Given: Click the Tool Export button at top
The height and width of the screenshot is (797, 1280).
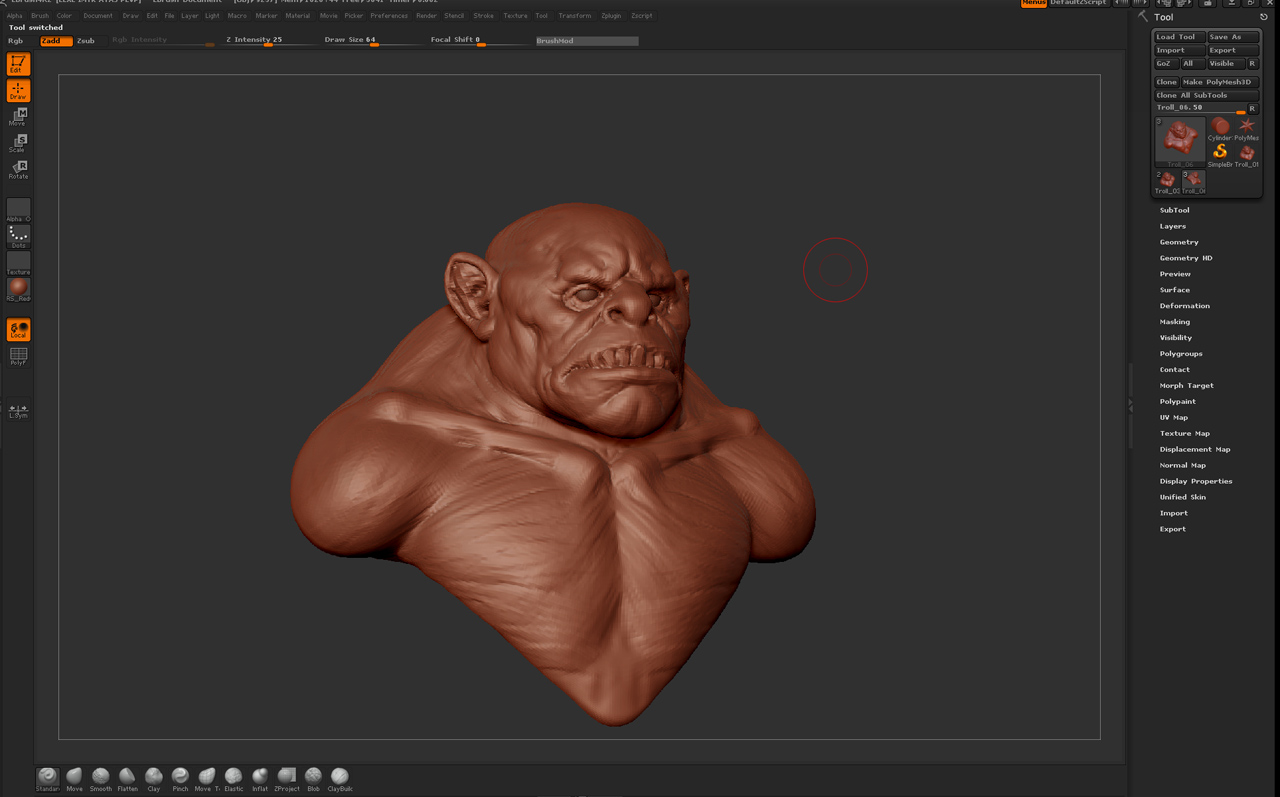Looking at the screenshot, I should click(x=1232, y=50).
